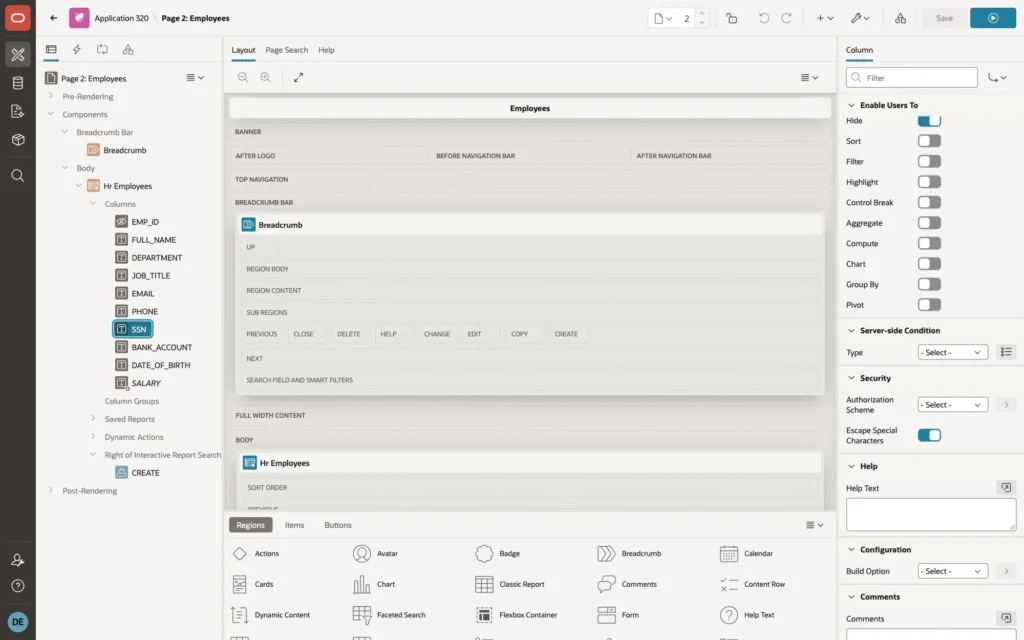Open SQL Workshop database icon in sidebar
The width and height of the screenshot is (1024, 640).
18,83
